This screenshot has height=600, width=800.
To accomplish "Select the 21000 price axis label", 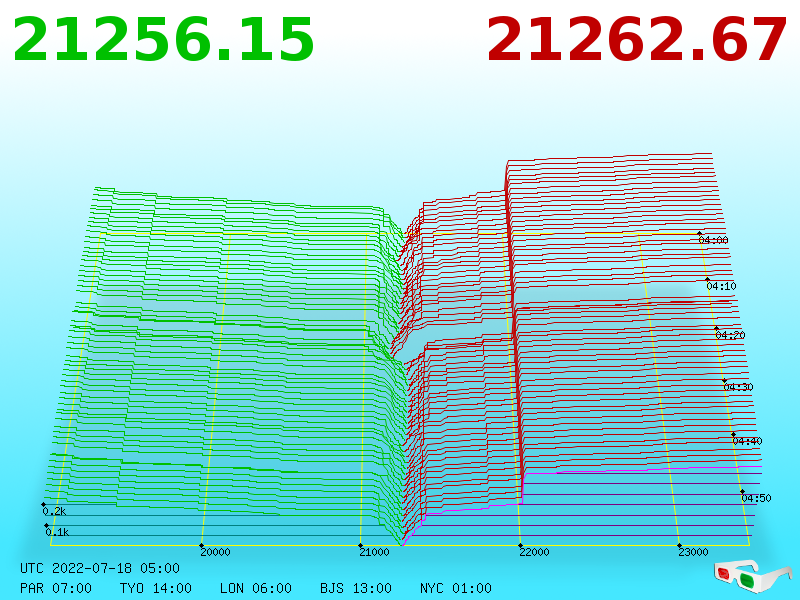I will pos(374,552).
